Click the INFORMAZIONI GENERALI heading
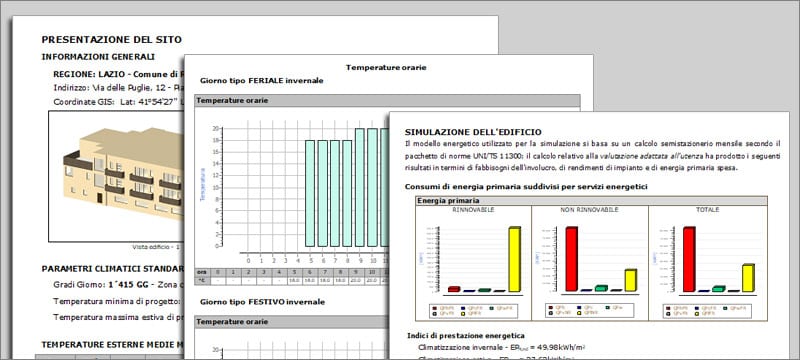The width and height of the screenshot is (800, 360). pyautogui.click(x=98, y=57)
